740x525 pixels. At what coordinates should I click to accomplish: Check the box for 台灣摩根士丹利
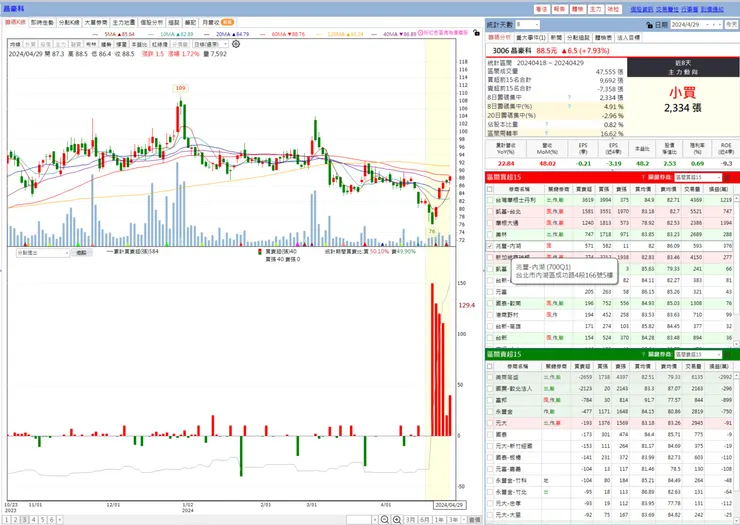pyautogui.click(x=490, y=200)
